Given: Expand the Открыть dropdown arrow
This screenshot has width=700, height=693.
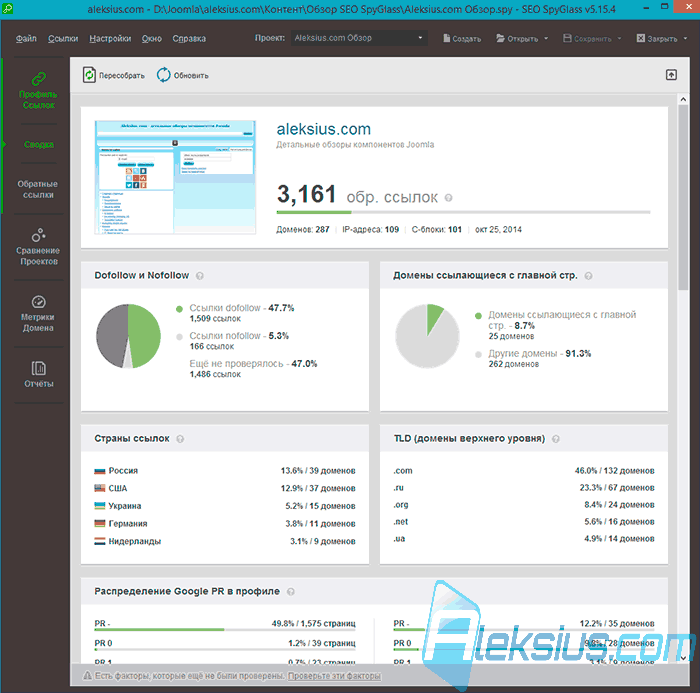Looking at the screenshot, I should [x=546, y=38].
